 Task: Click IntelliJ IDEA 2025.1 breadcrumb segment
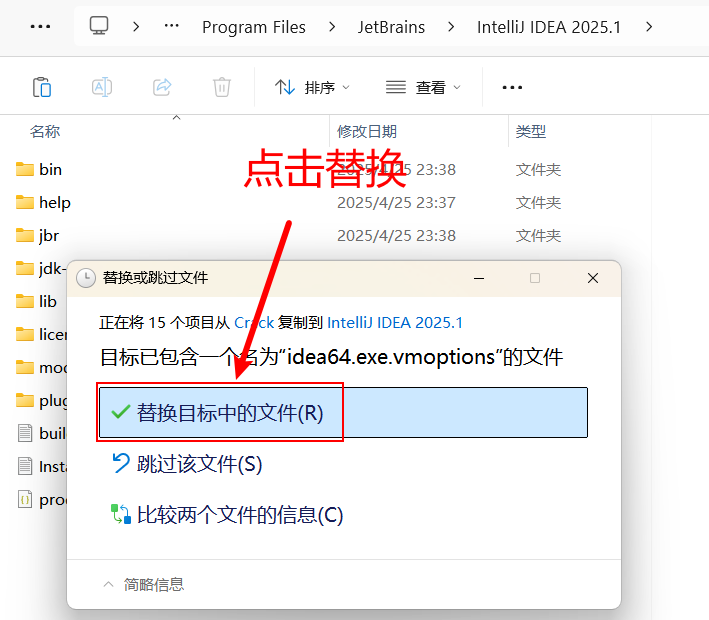click(x=548, y=27)
